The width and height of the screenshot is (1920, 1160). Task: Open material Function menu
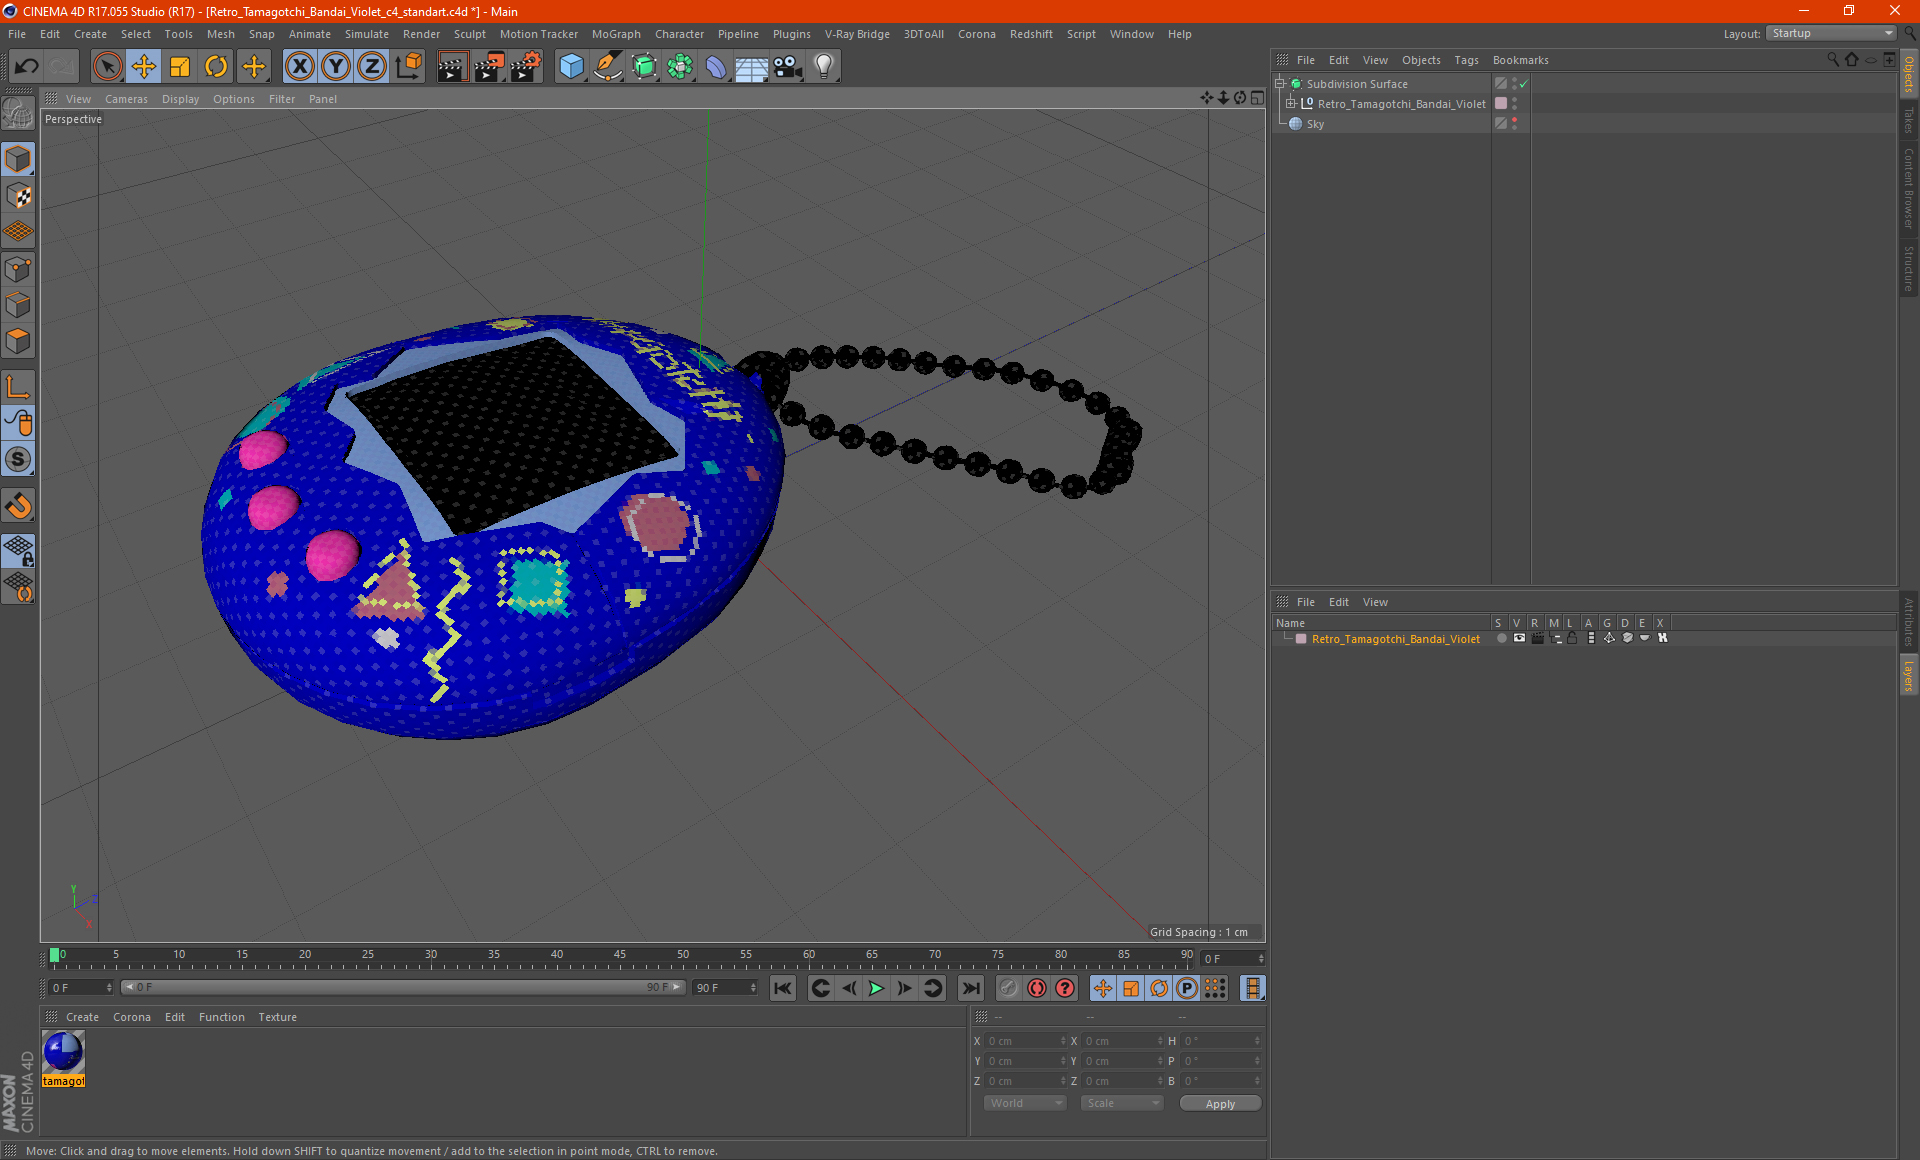click(221, 1017)
